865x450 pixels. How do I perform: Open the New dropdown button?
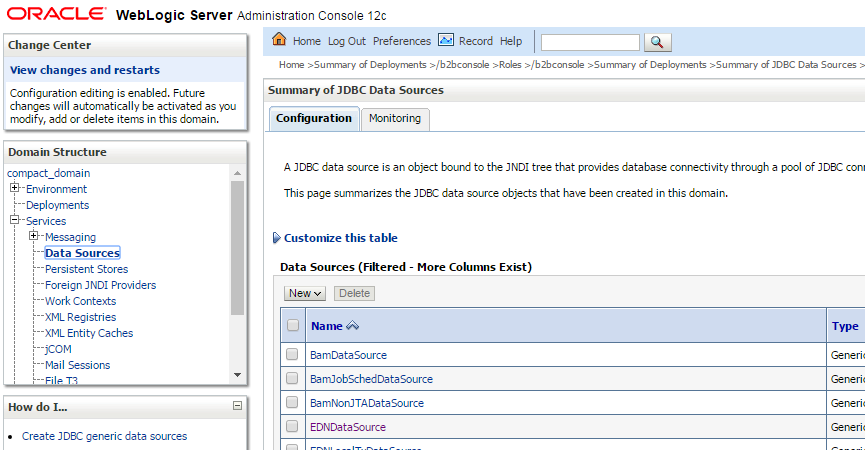(x=305, y=293)
